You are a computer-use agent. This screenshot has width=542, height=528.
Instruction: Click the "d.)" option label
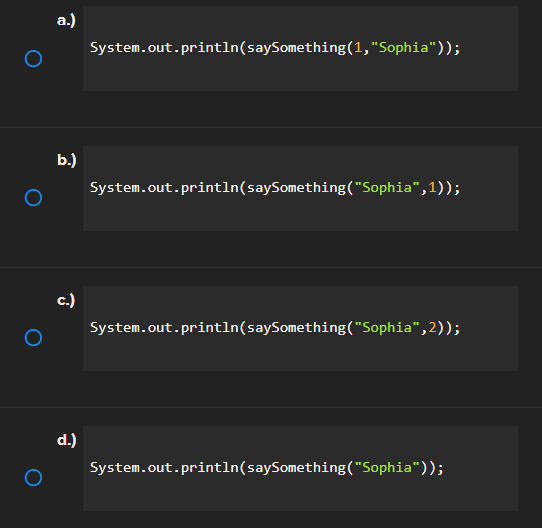pyautogui.click(x=67, y=440)
